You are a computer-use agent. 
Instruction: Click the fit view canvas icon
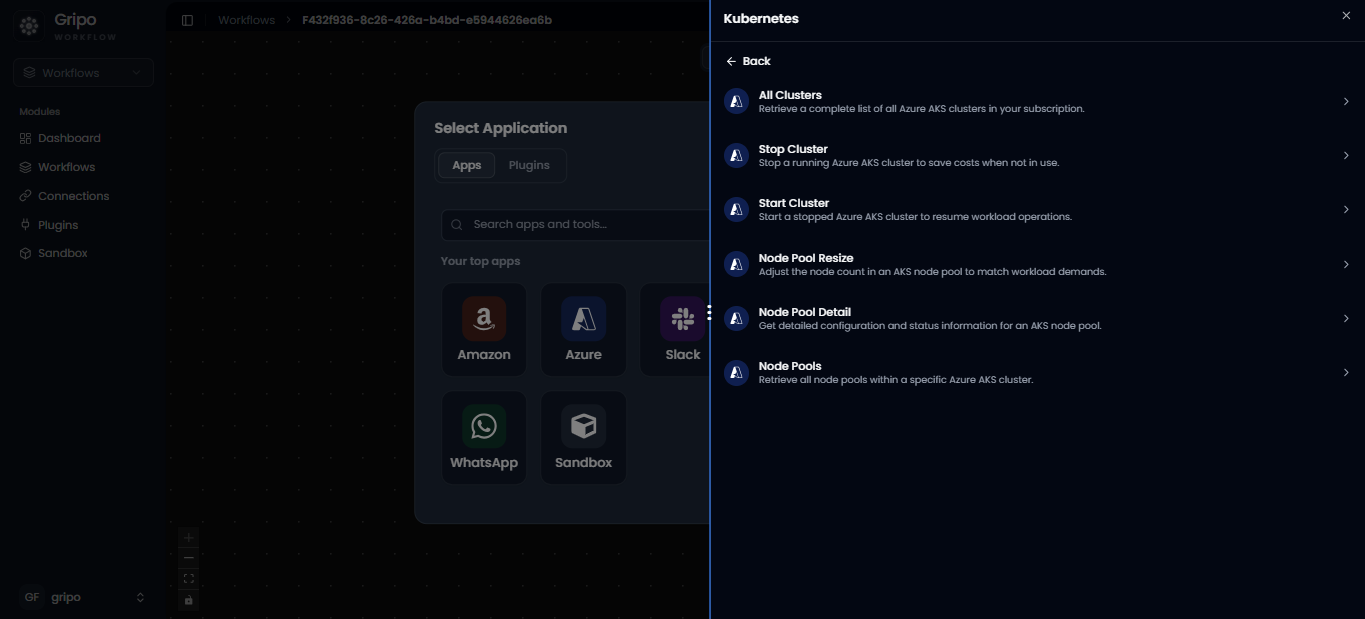pos(189,579)
